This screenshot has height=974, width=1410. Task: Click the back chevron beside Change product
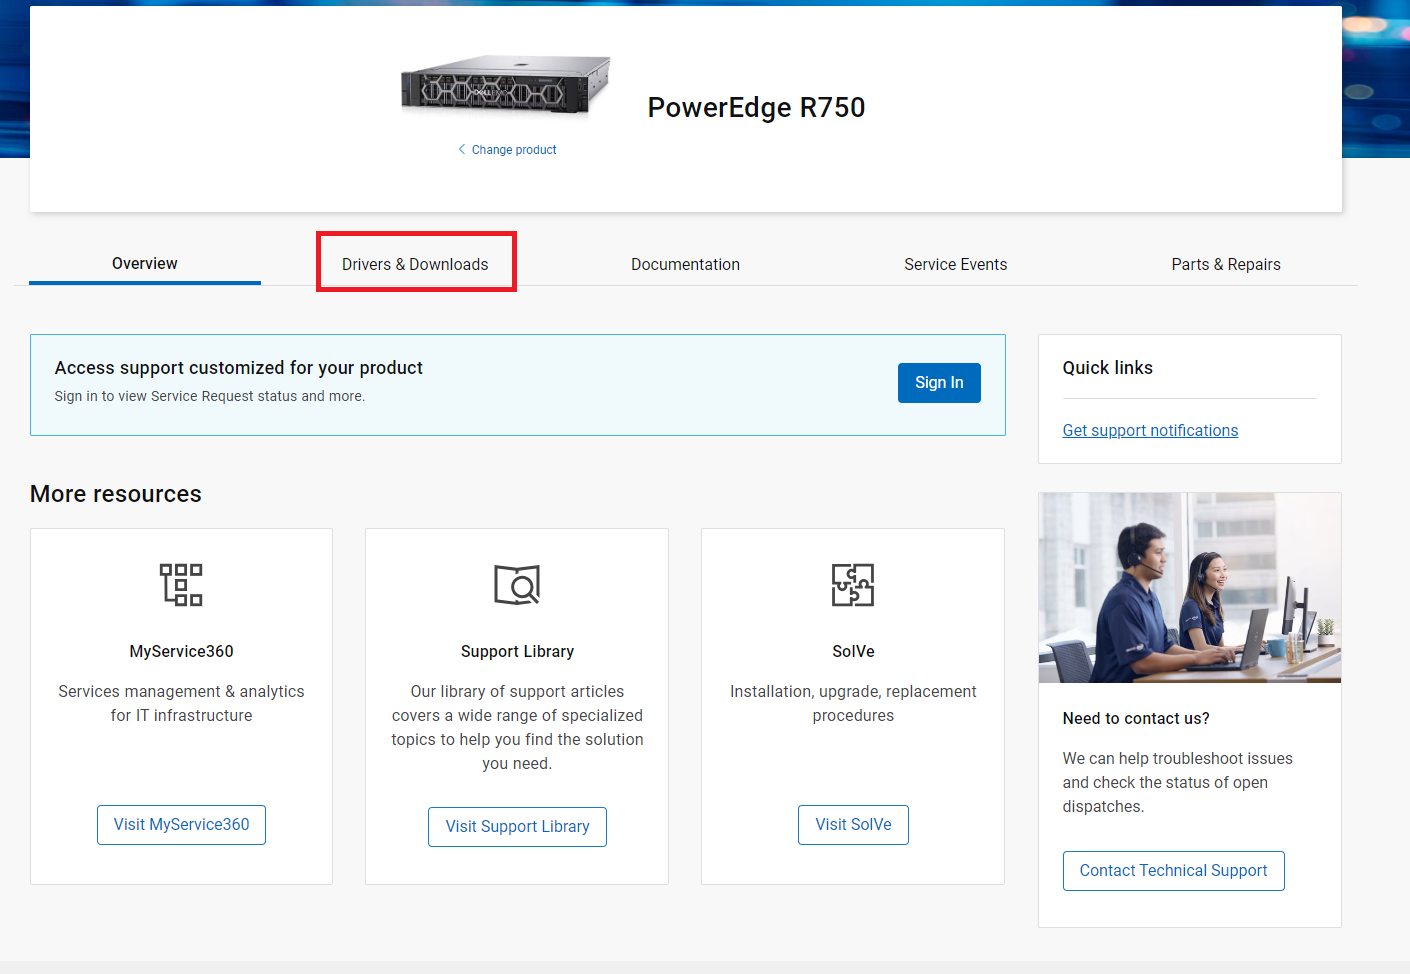(x=461, y=149)
